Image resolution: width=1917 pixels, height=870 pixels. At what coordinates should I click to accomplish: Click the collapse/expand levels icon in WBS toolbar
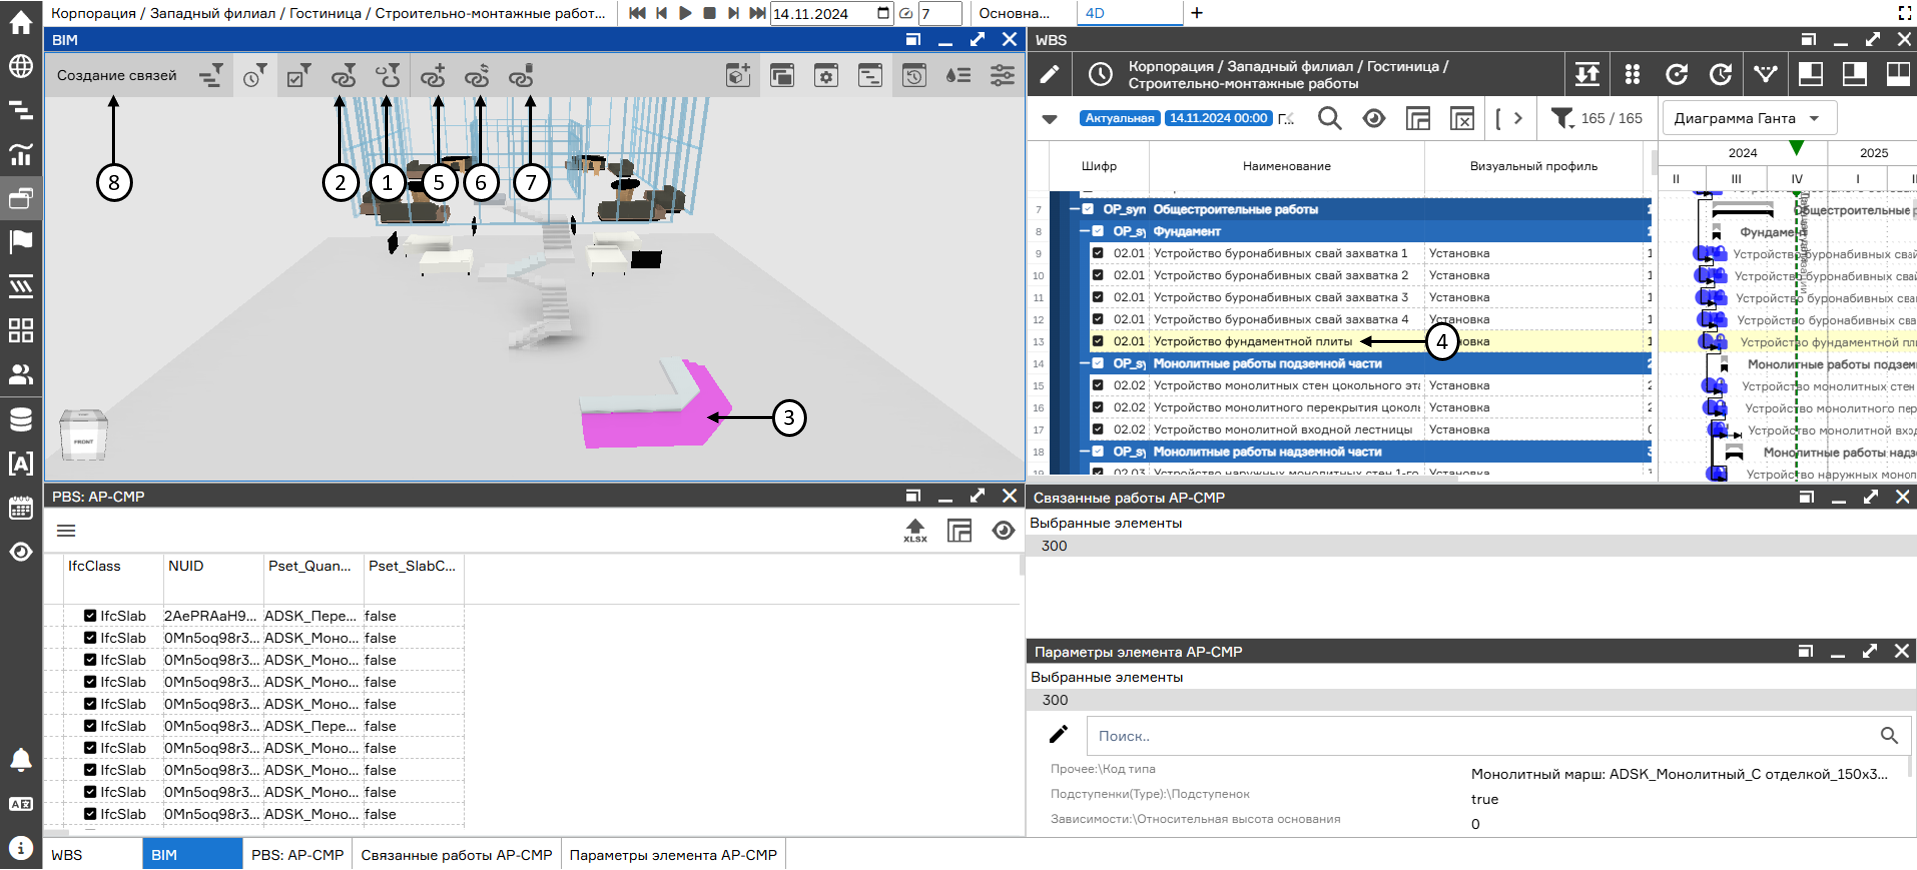tap(1587, 74)
